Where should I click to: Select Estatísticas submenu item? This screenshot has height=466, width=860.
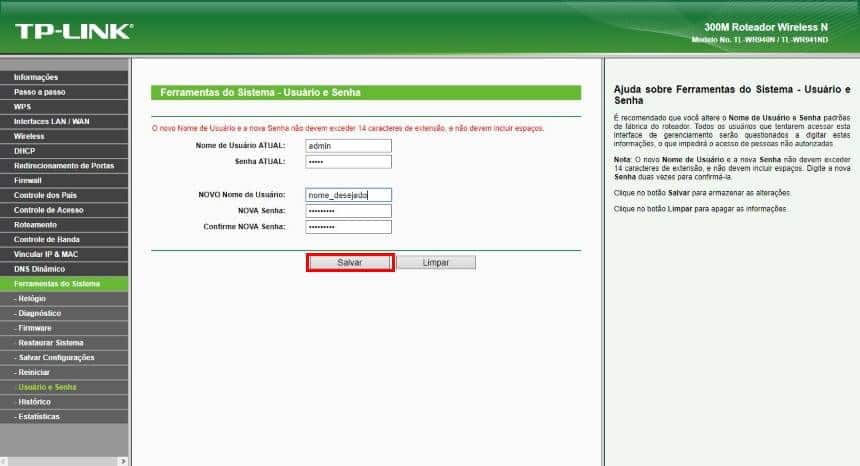(x=64, y=417)
